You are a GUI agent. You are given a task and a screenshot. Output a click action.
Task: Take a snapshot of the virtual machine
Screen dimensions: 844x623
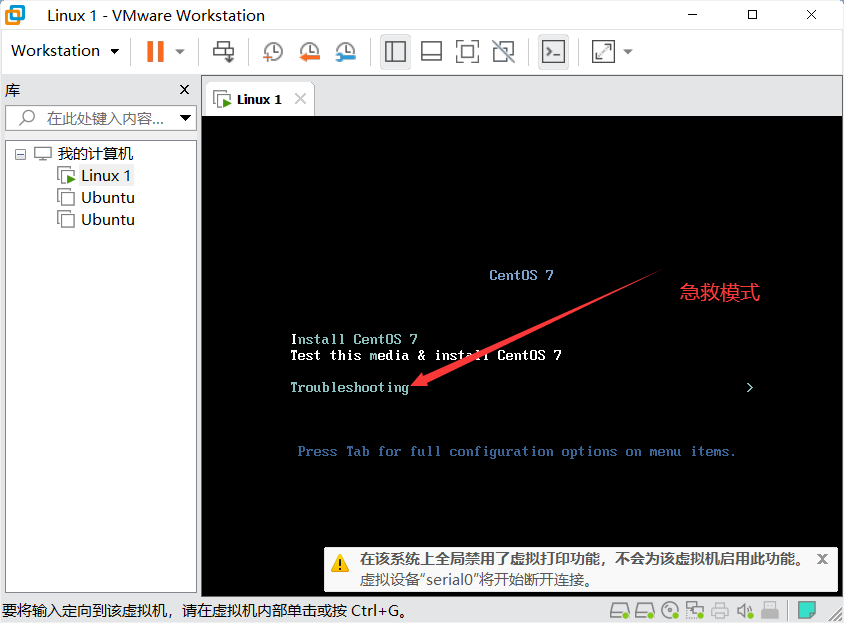[273, 52]
